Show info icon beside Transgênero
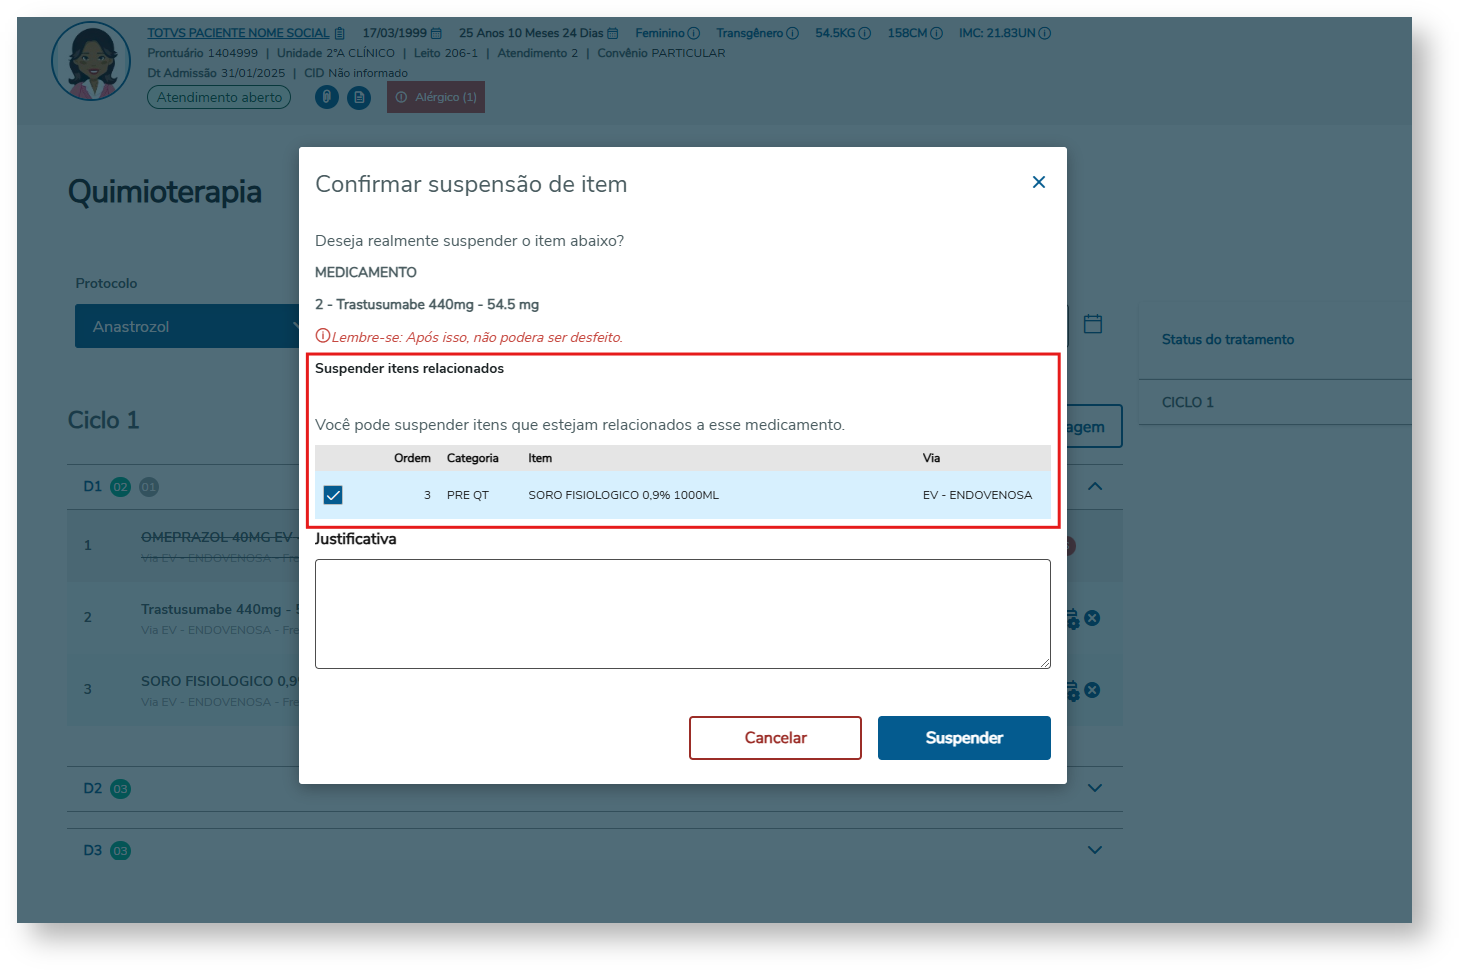 coord(792,33)
